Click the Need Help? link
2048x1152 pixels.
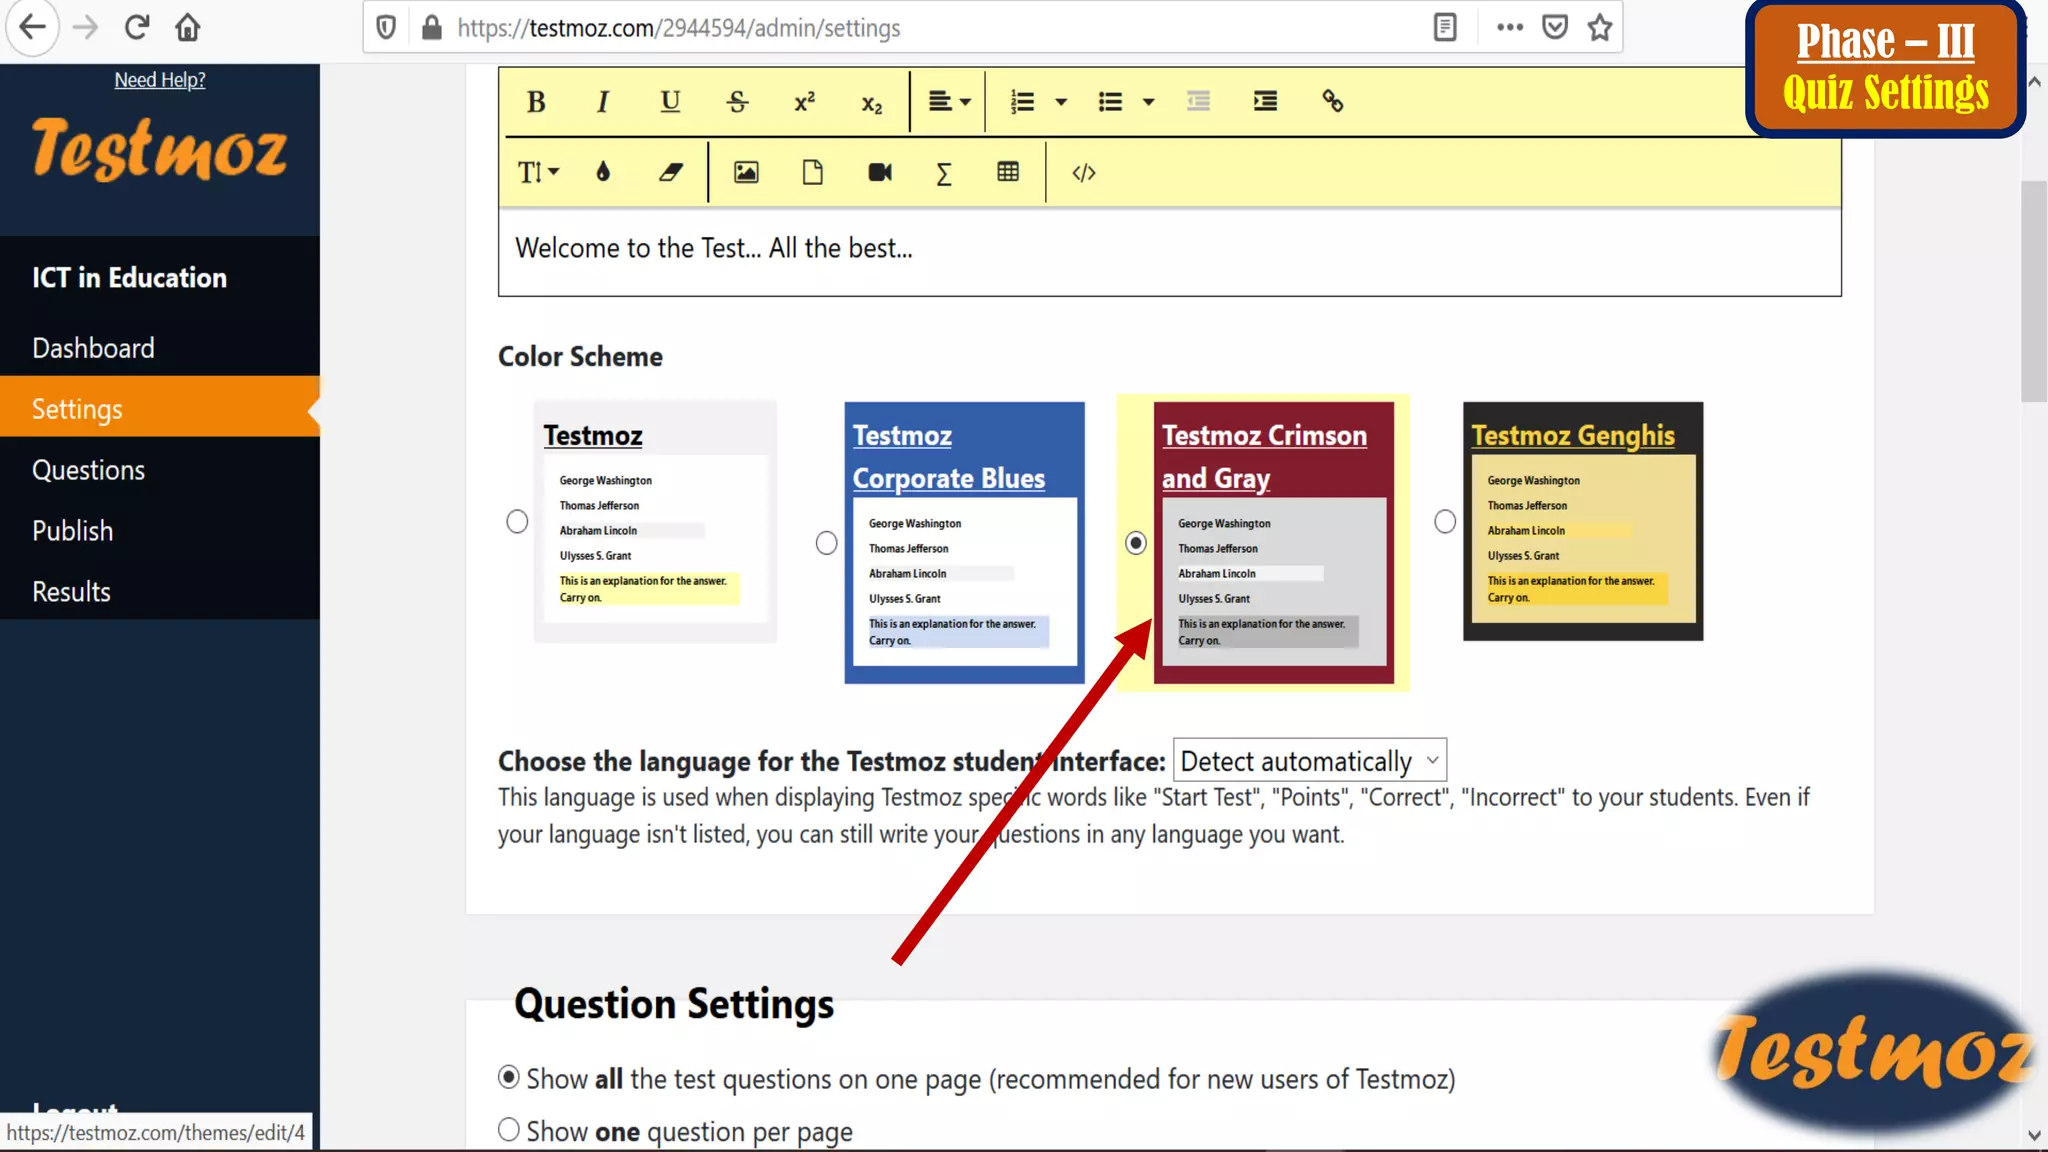point(159,80)
